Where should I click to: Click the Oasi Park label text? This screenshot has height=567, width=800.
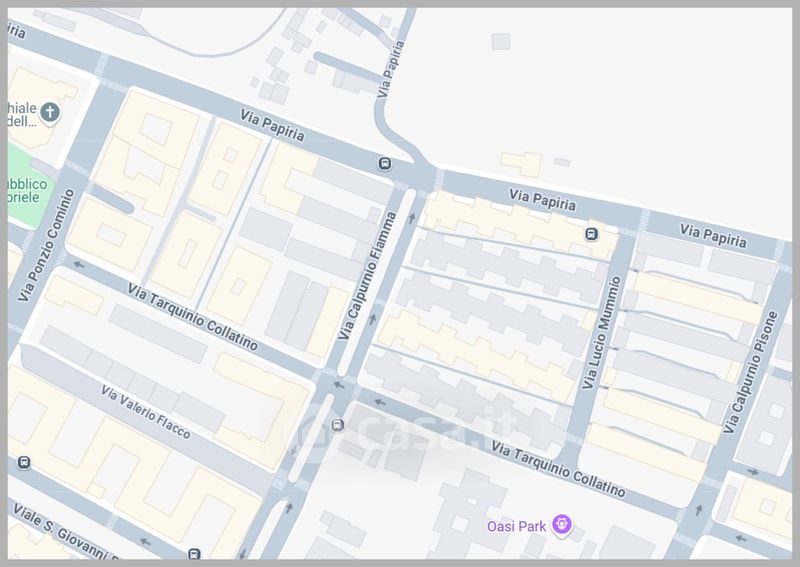pyautogui.click(x=516, y=526)
